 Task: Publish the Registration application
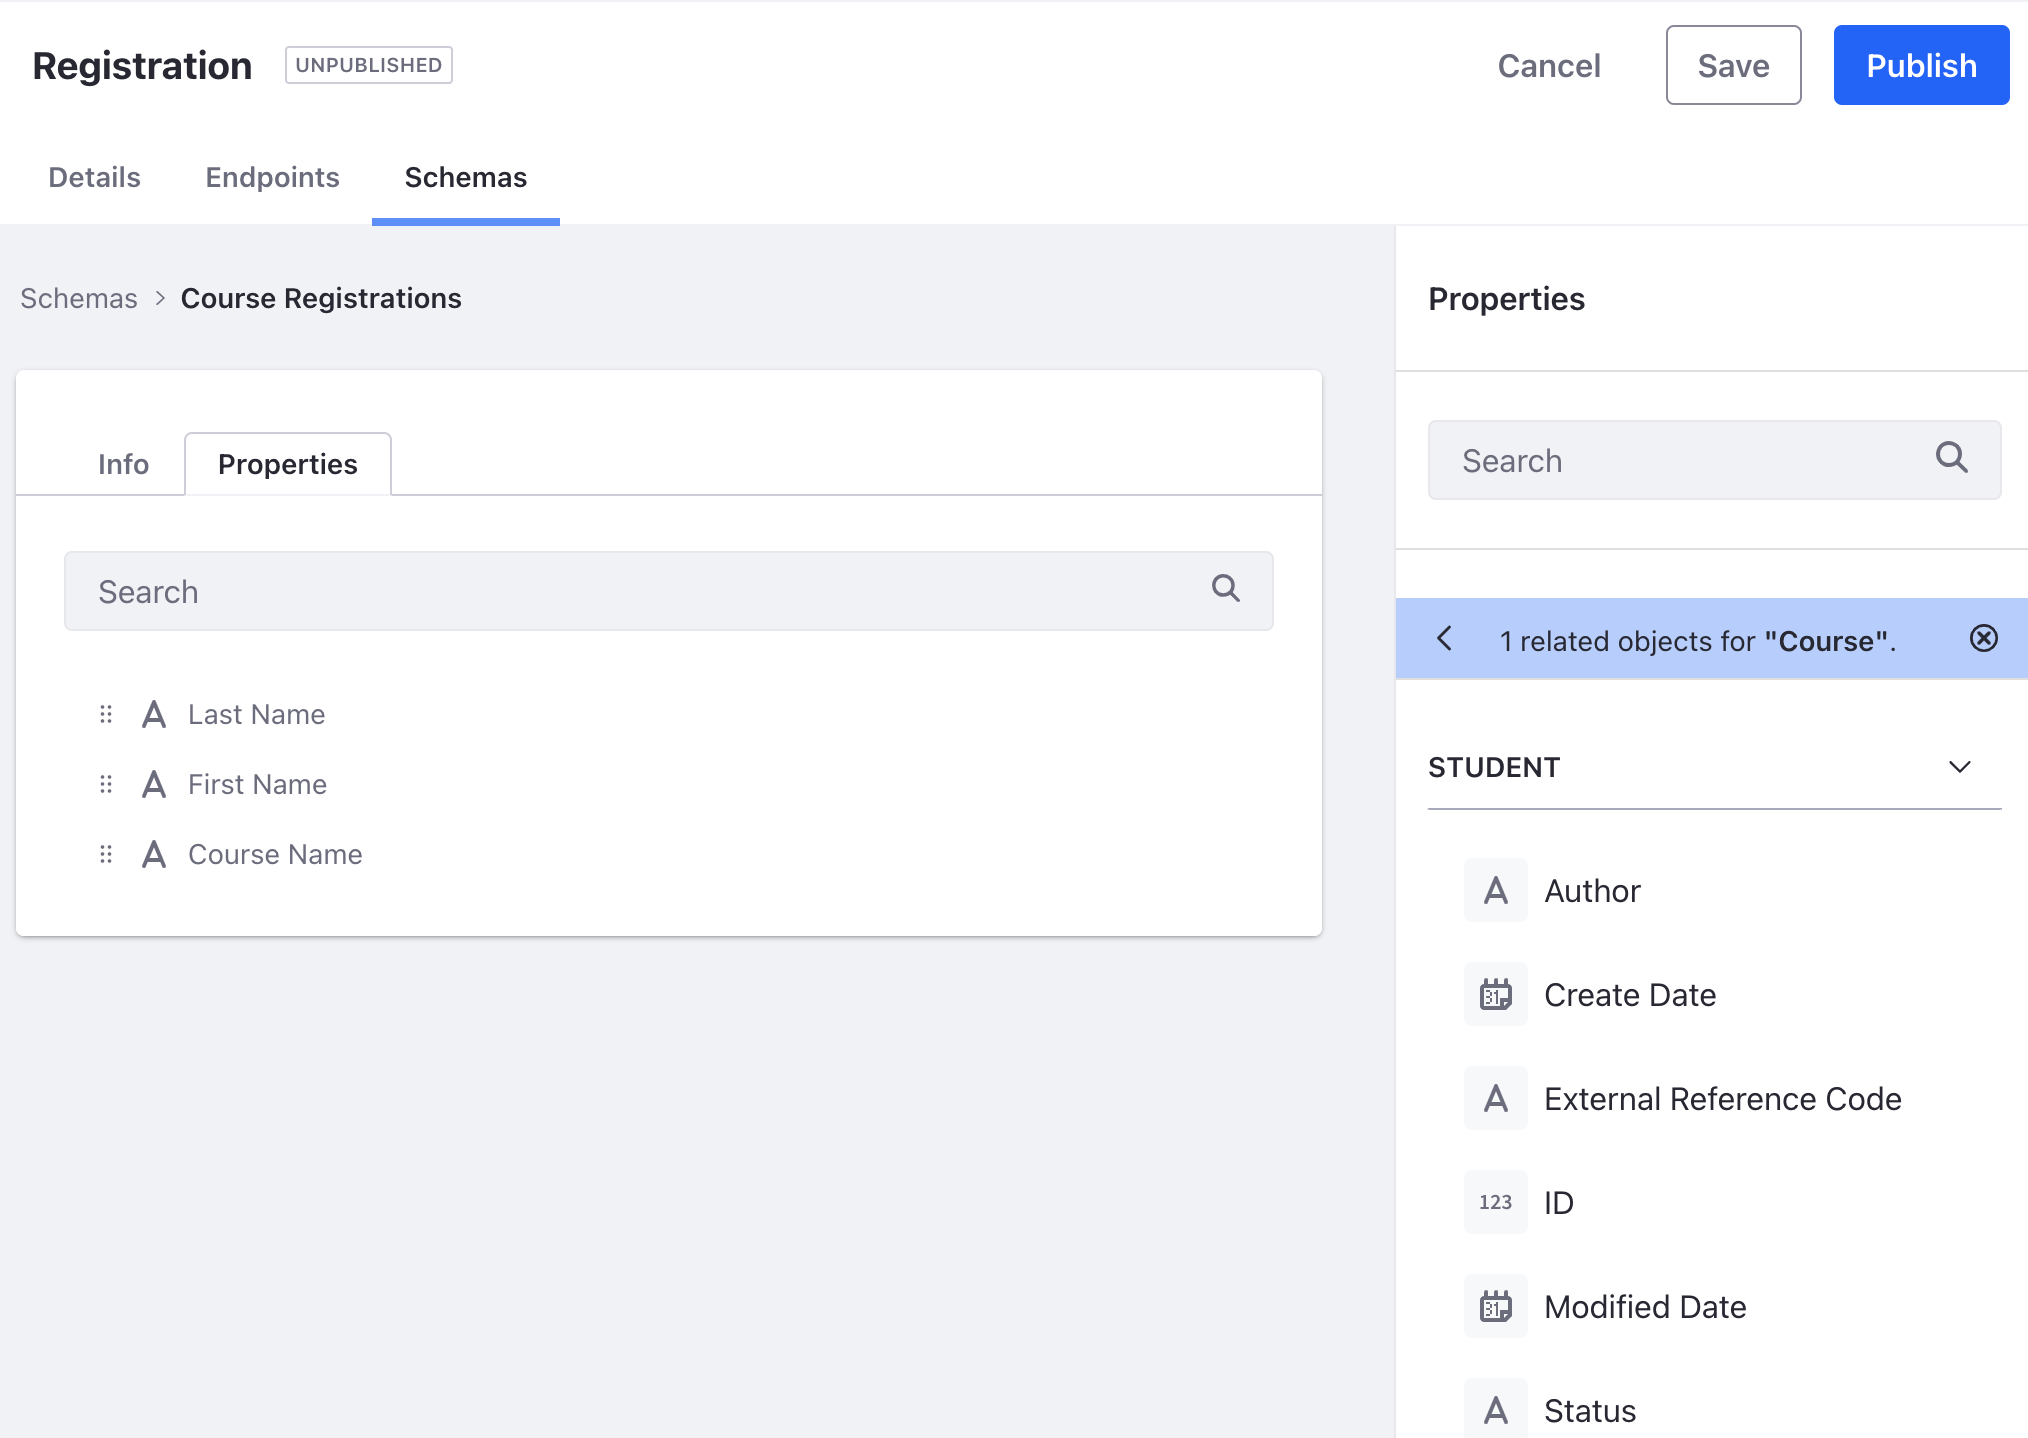[x=1921, y=65]
